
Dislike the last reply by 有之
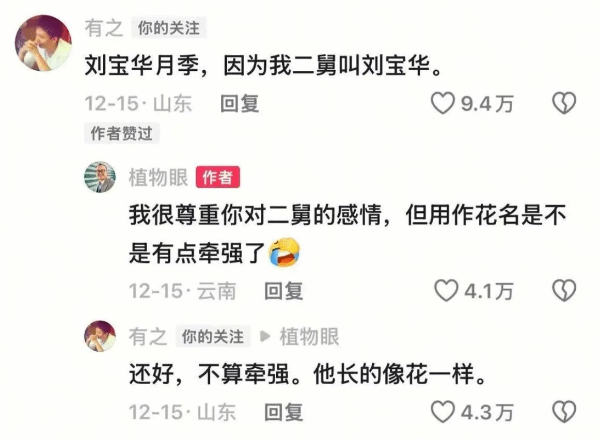click(564, 412)
